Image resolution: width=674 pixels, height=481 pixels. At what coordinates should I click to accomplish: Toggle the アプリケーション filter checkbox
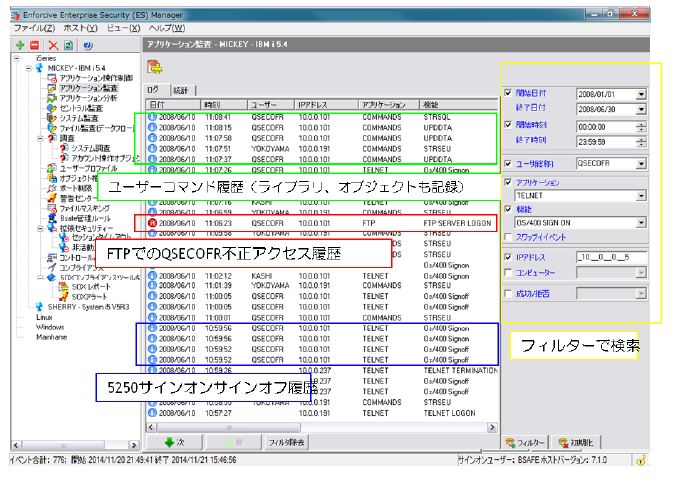(x=508, y=182)
